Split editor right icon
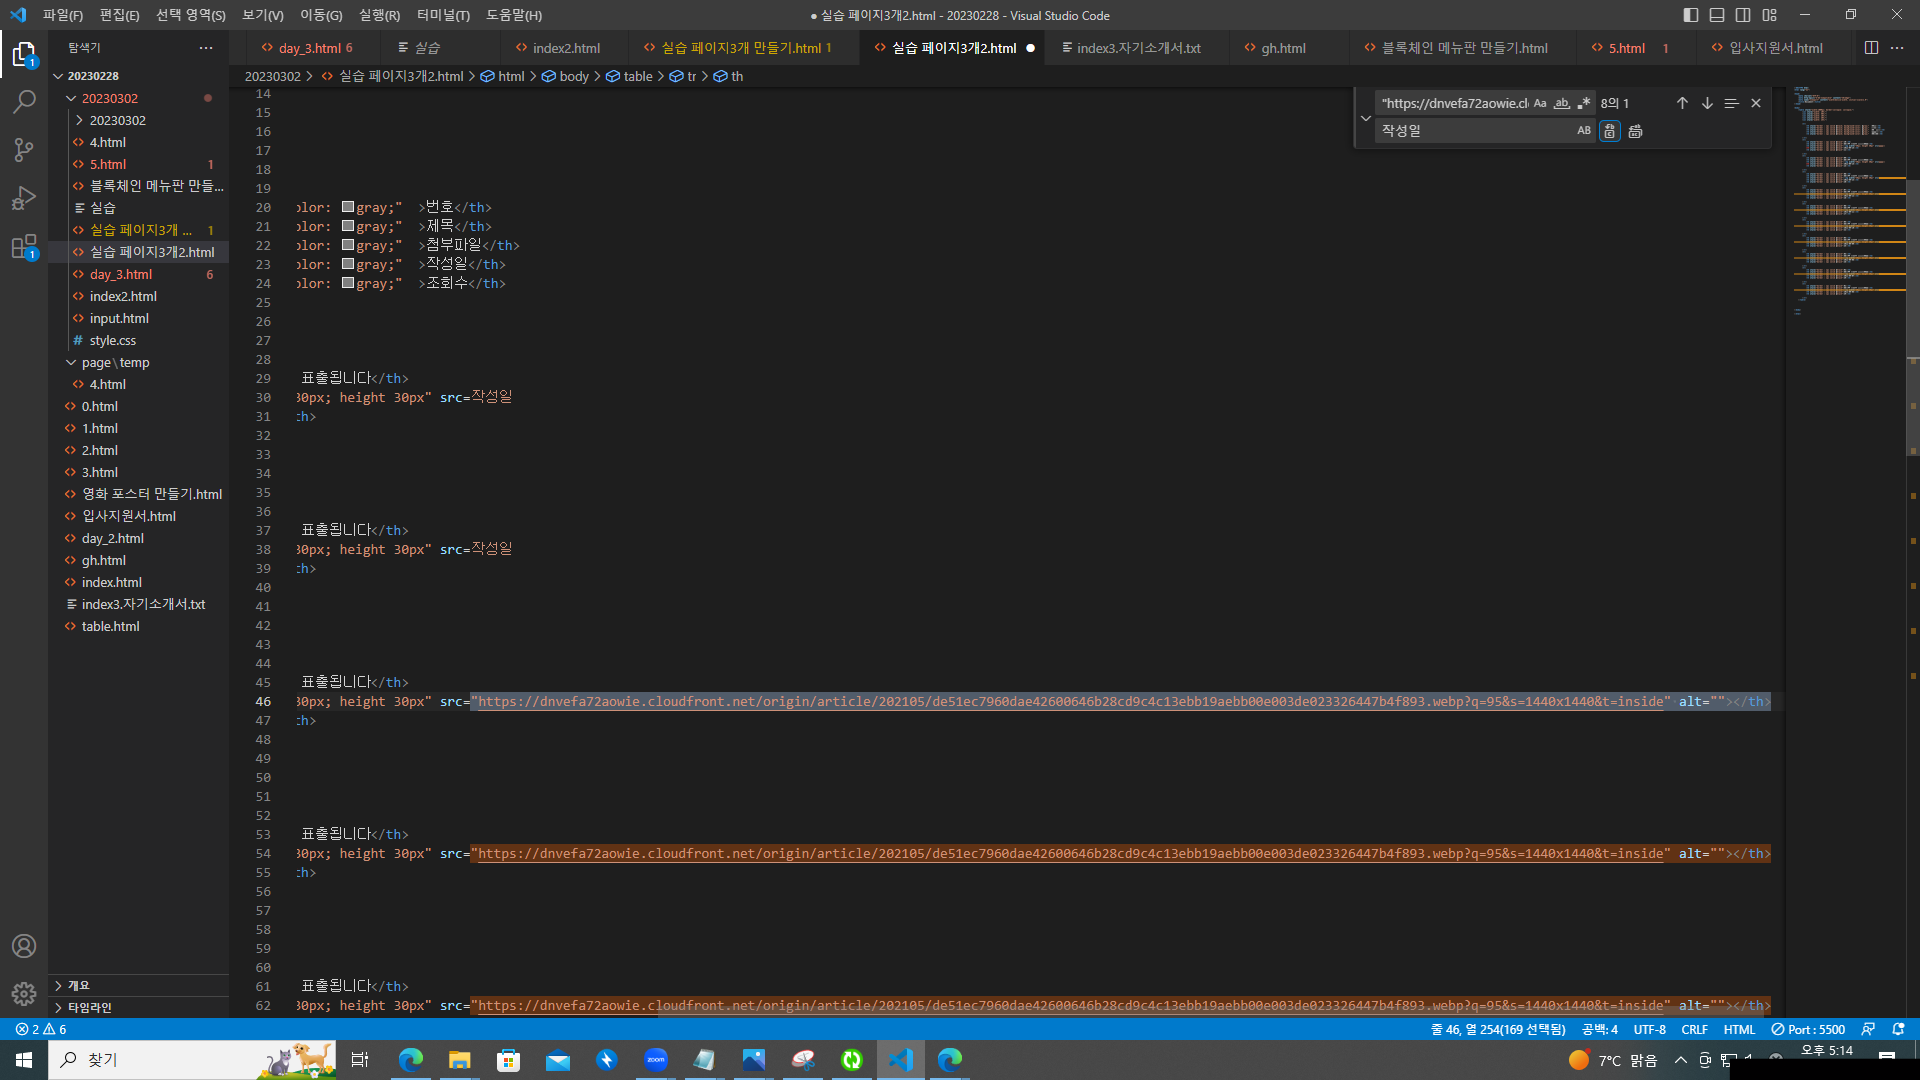The width and height of the screenshot is (1920, 1080). 1871,48
